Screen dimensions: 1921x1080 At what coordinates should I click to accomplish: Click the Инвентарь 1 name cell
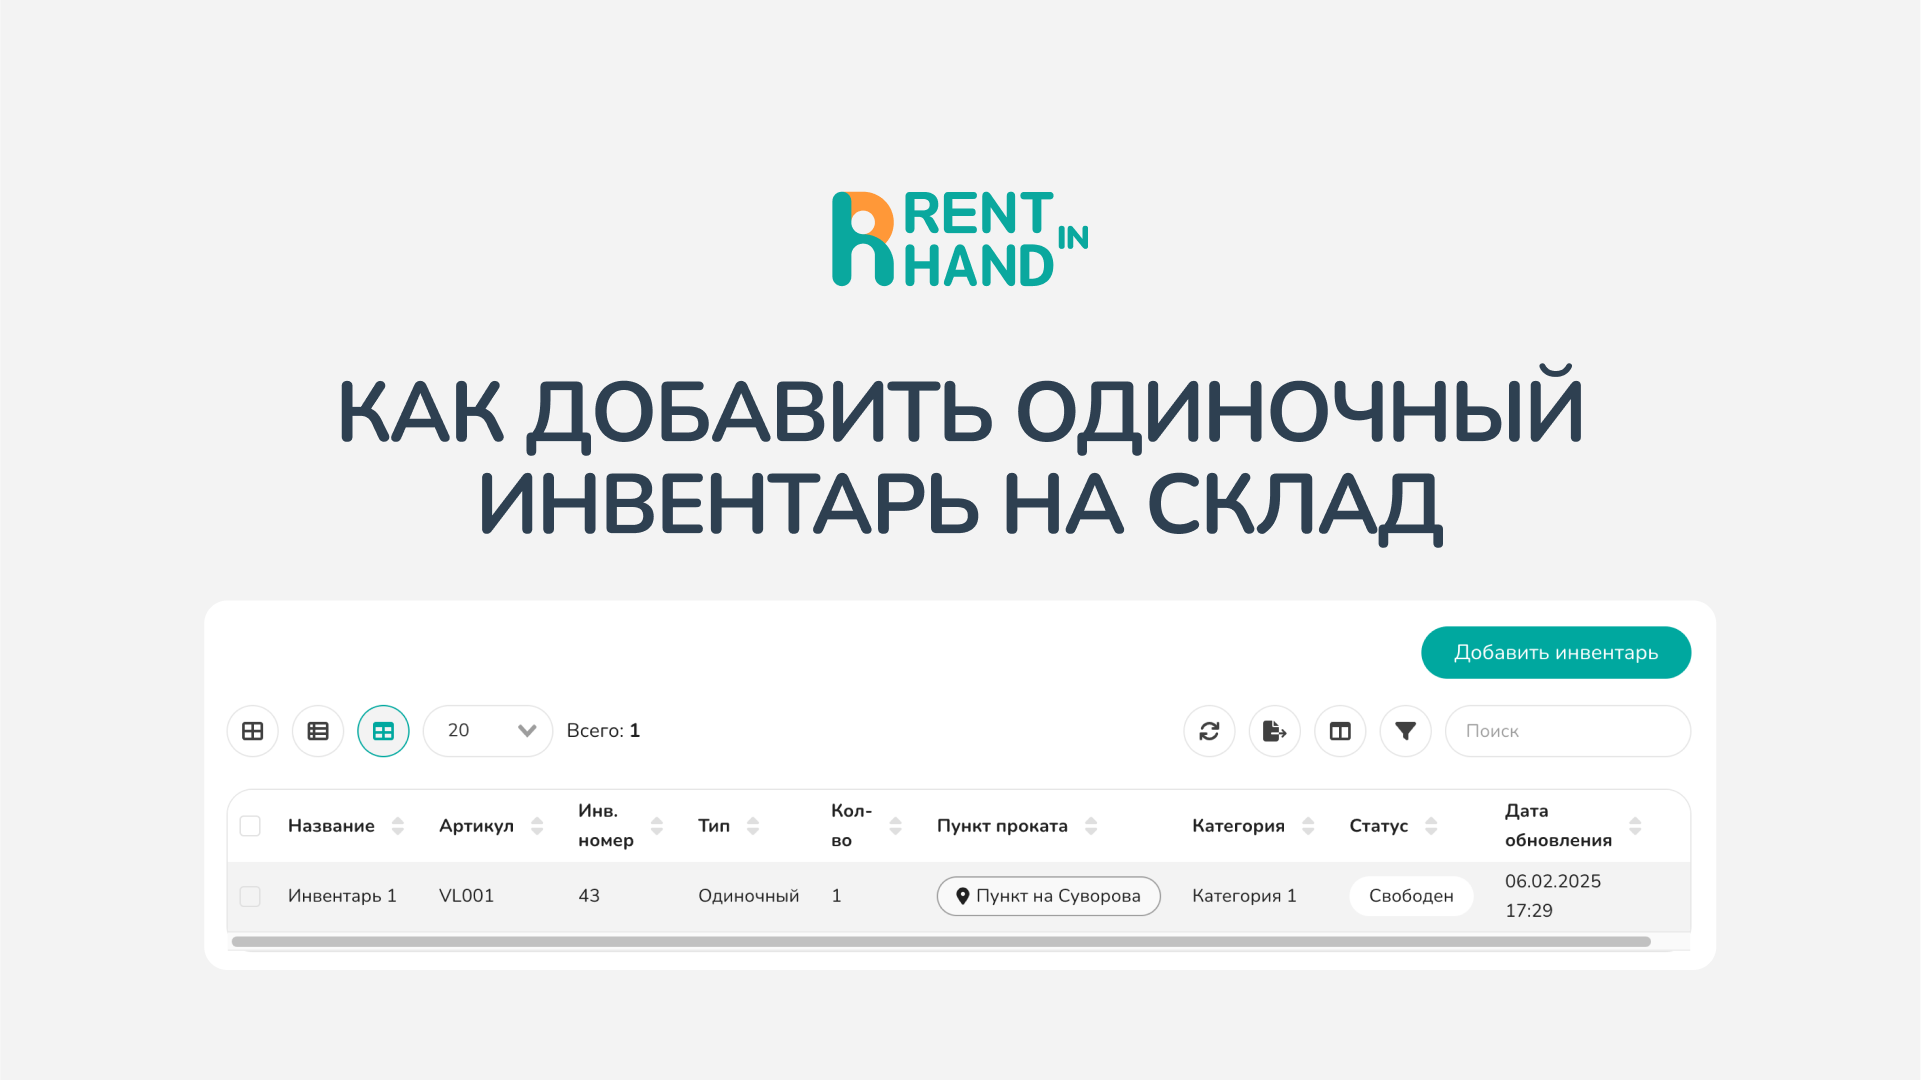click(x=342, y=896)
